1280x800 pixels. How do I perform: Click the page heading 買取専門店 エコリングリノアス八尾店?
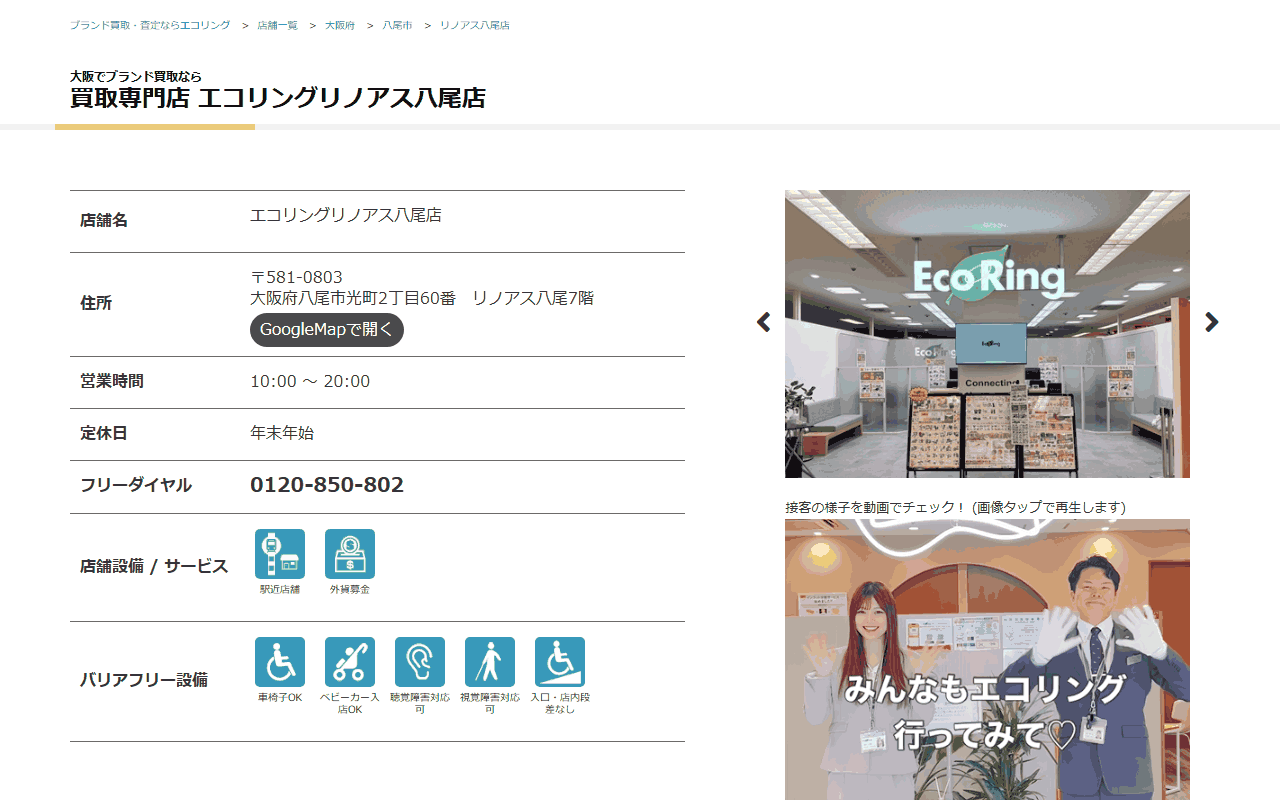pyautogui.click(x=278, y=98)
